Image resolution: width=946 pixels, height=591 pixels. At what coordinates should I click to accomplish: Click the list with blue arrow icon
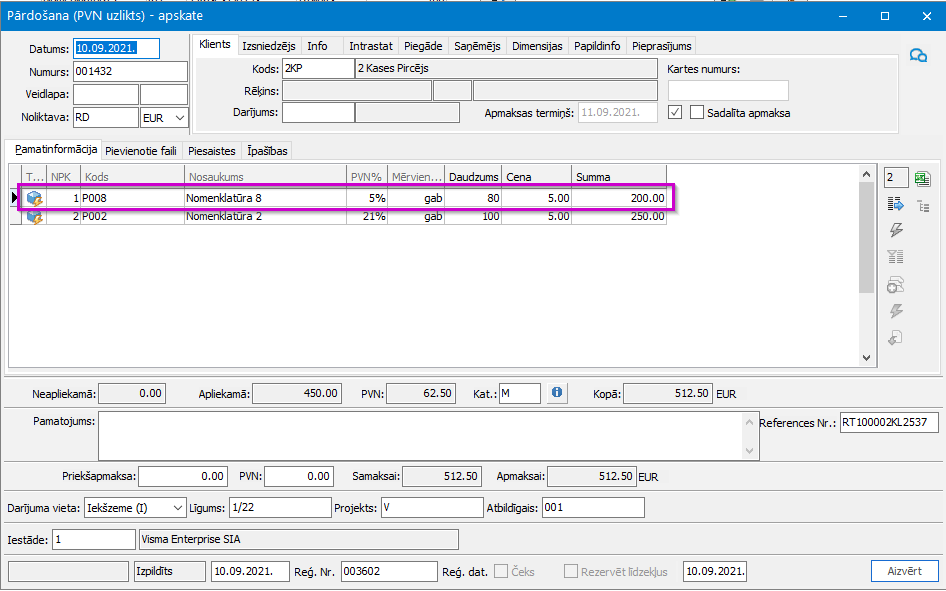pyautogui.click(x=895, y=205)
